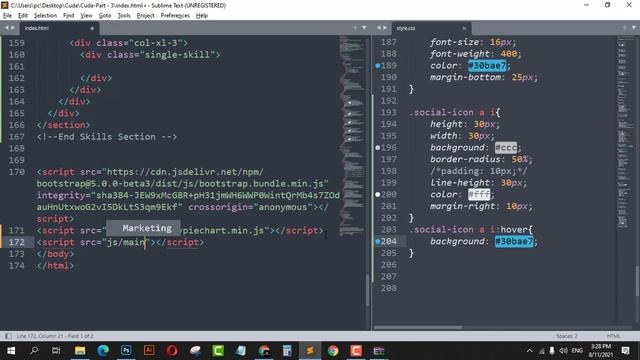Open the Windows notification center
This screenshot has width=640, height=360.
tap(625, 351)
